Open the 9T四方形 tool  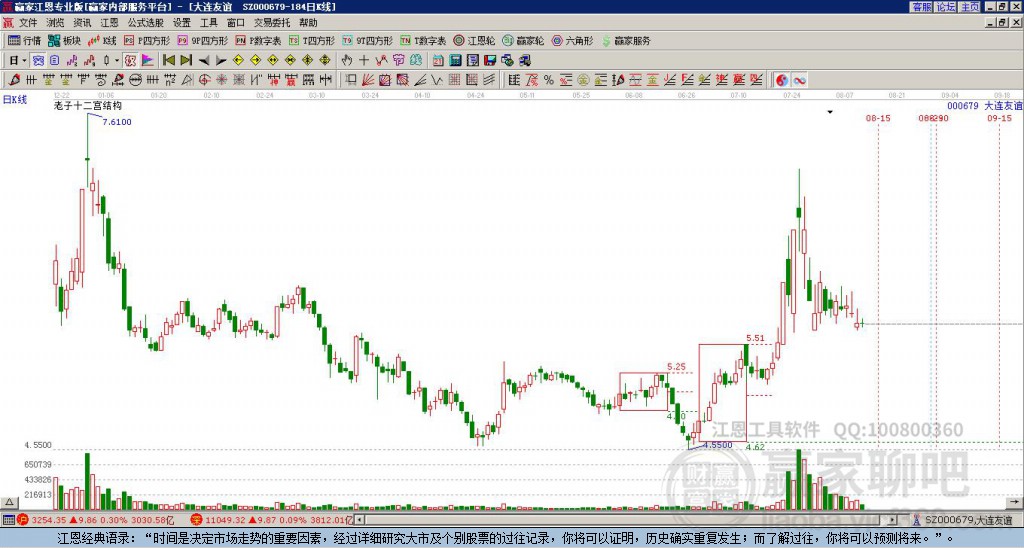[367, 40]
